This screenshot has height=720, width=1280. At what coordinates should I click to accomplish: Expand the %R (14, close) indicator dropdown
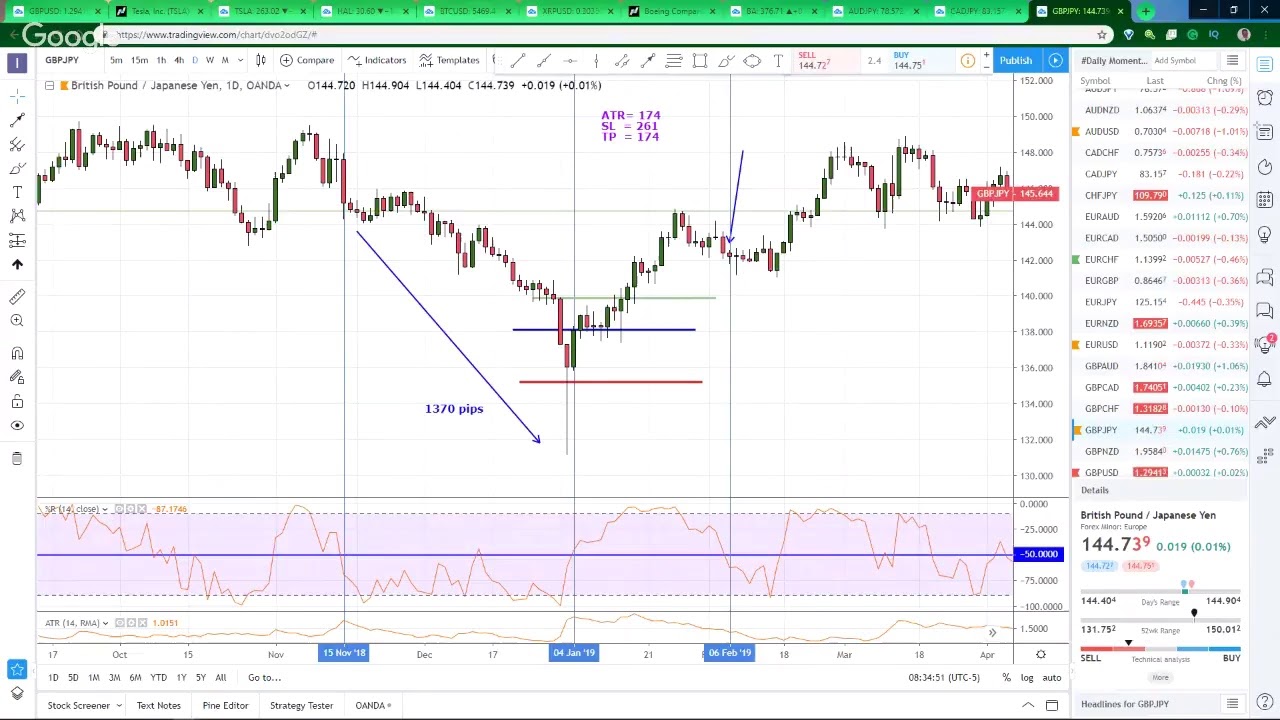pos(104,510)
